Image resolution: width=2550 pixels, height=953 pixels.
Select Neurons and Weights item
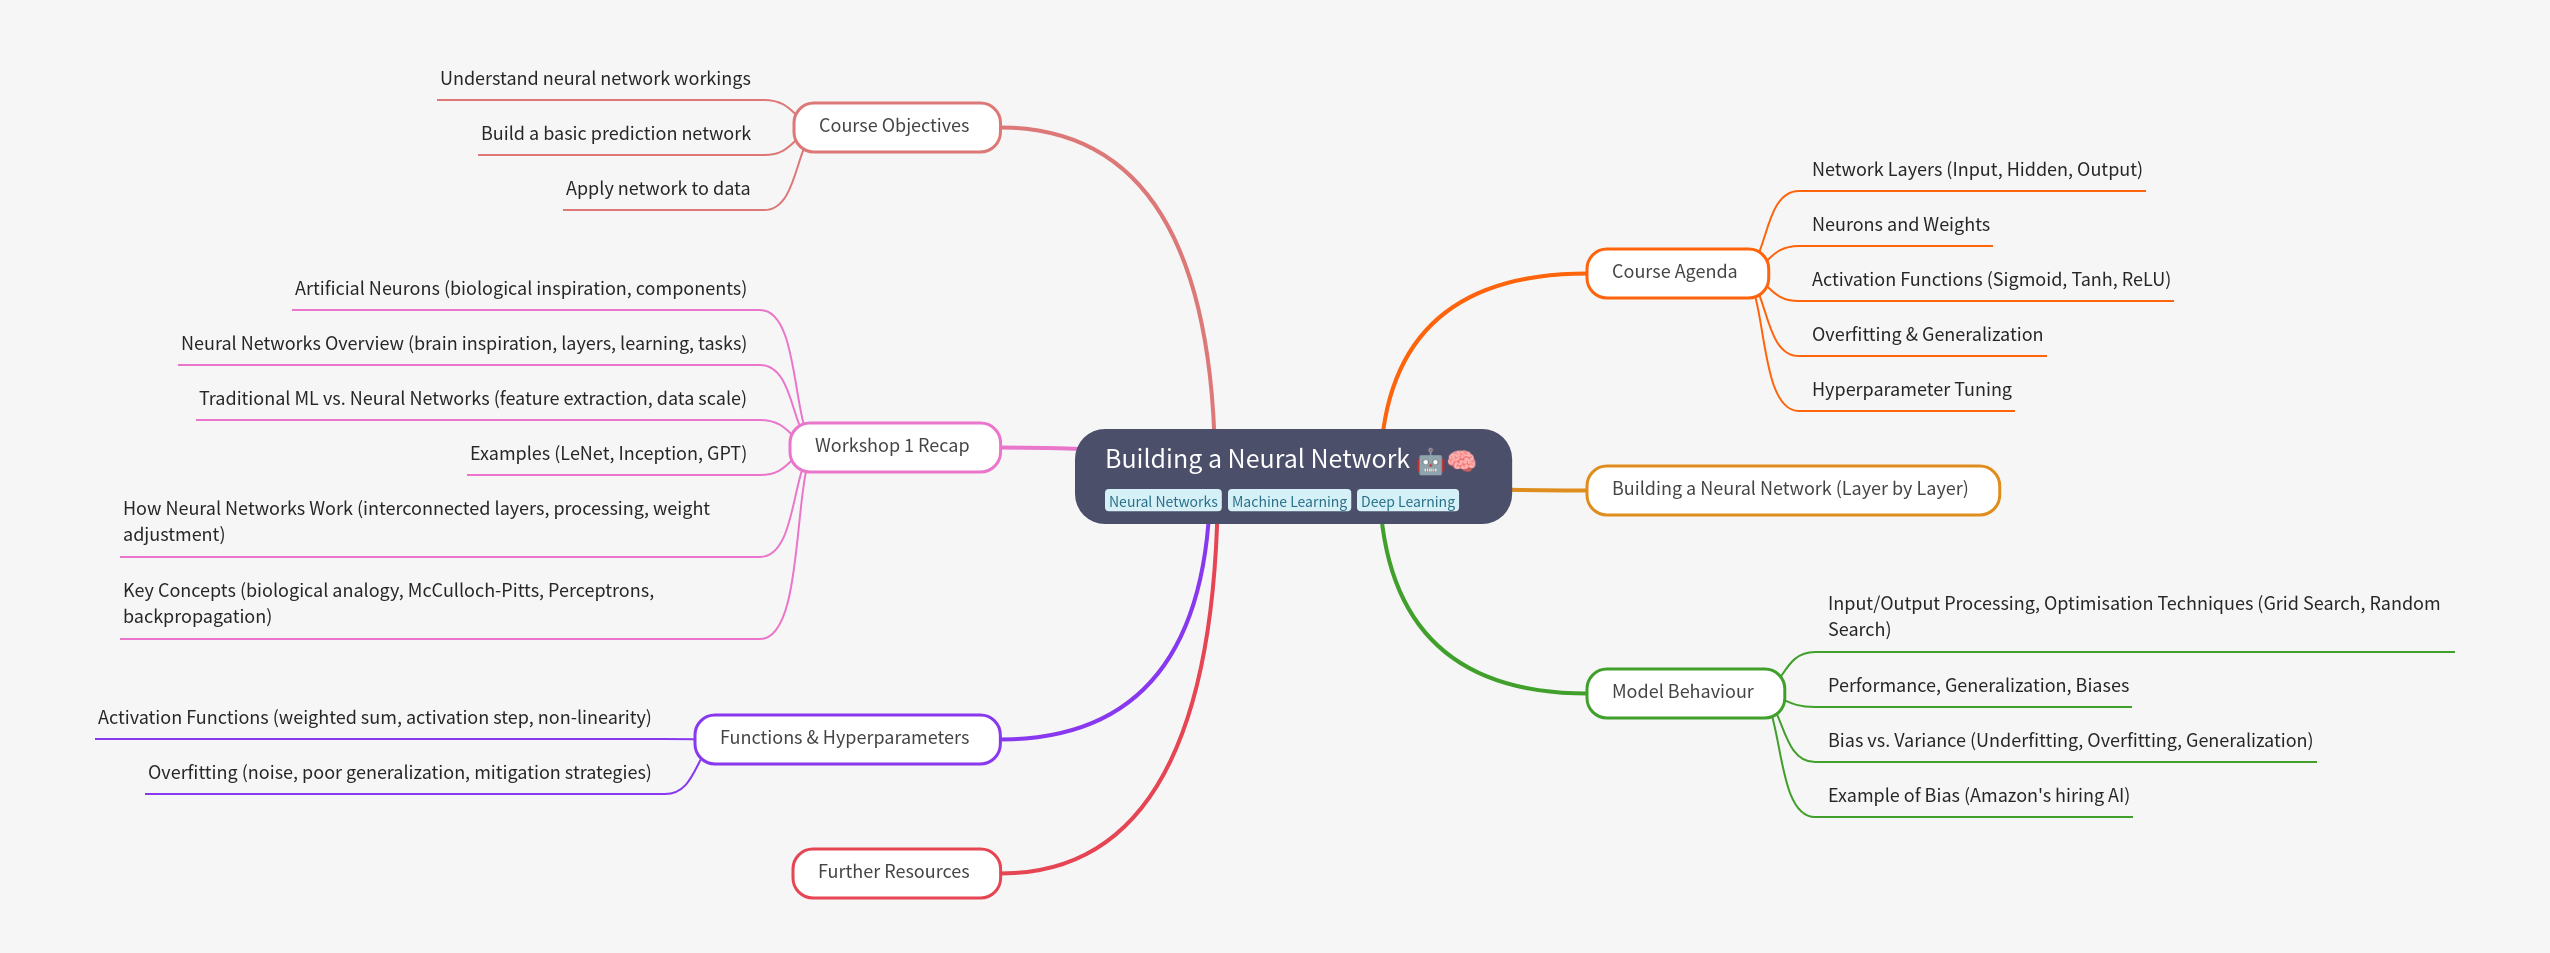tap(1900, 225)
